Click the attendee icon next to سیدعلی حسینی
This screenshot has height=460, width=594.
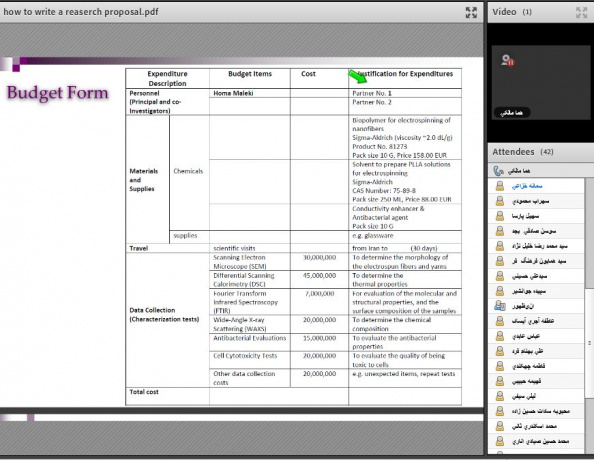tap(500, 276)
